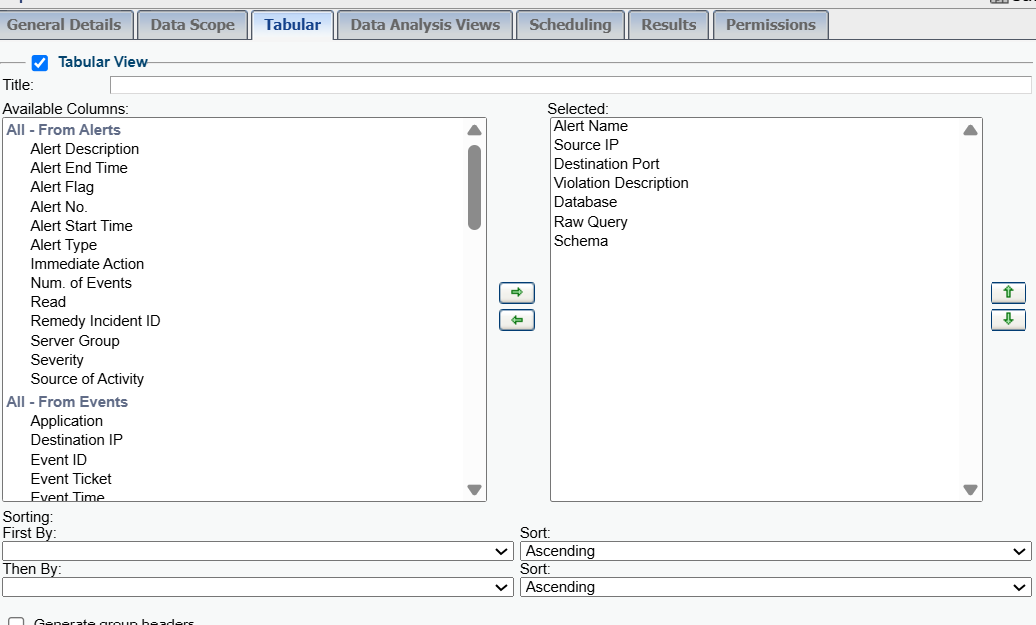The width and height of the screenshot is (1036, 625).
Task: Select 'Immediate Action' column
Action: point(87,264)
